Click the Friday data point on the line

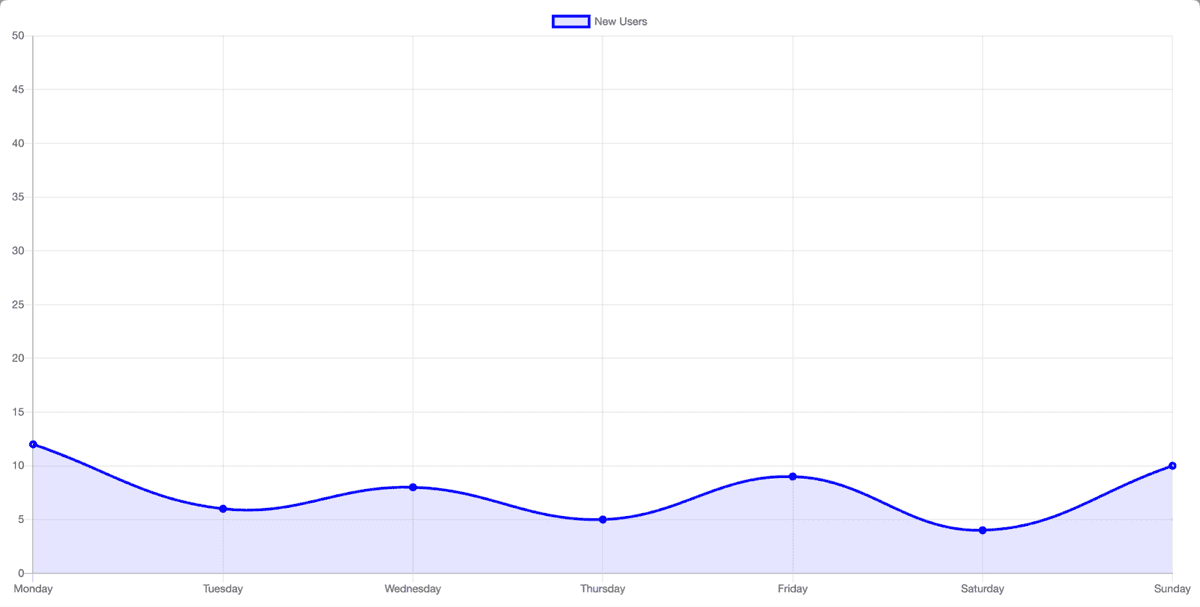tap(793, 477)
